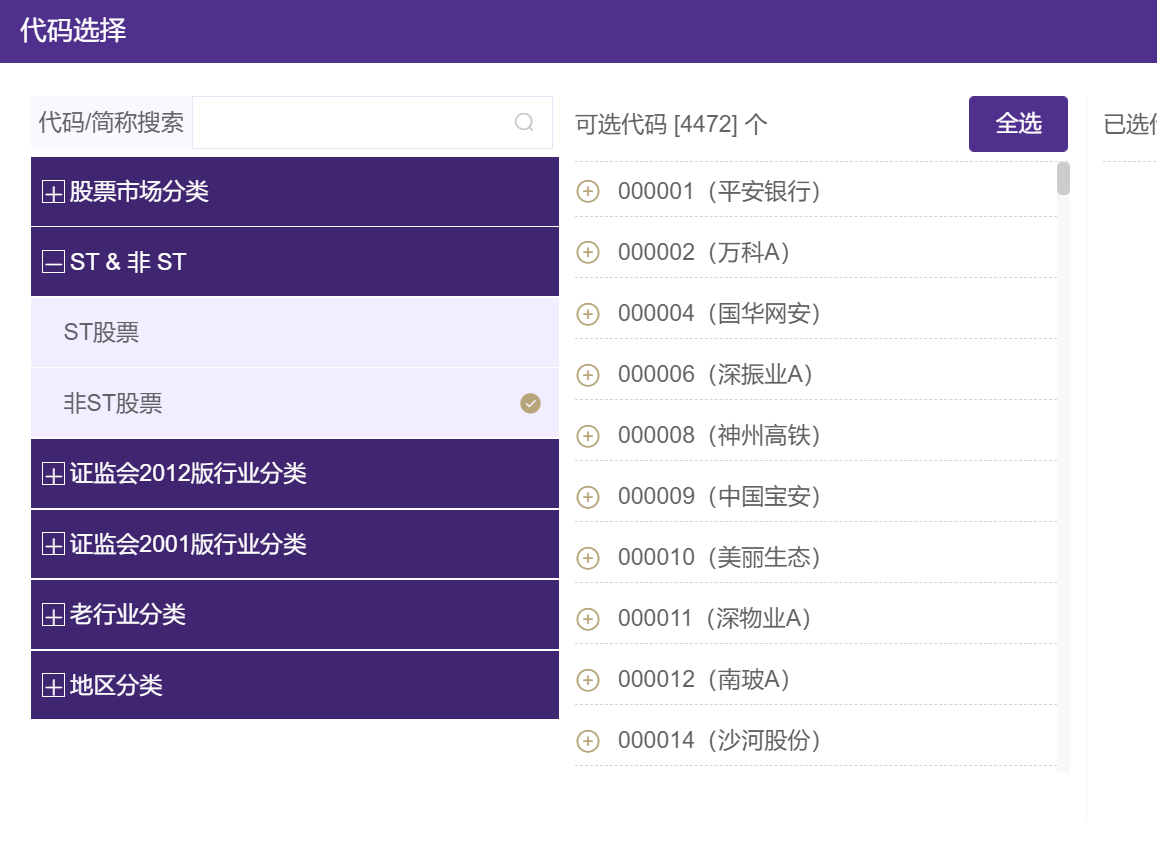Focus the 代码/简称搜索 input field
Screen dimensions: 1157x863
tap(352, 122)
